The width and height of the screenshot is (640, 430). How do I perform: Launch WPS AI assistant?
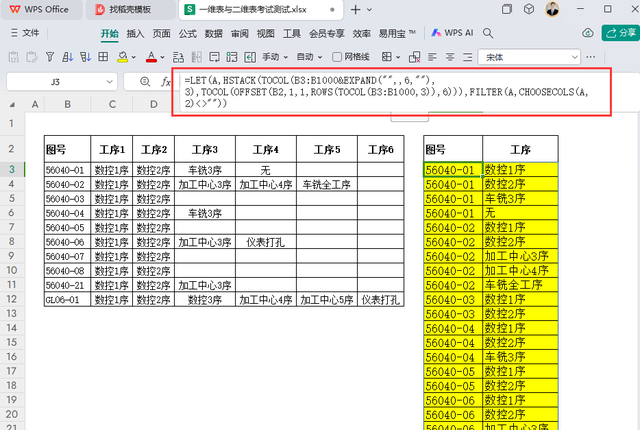click(452, 33)
